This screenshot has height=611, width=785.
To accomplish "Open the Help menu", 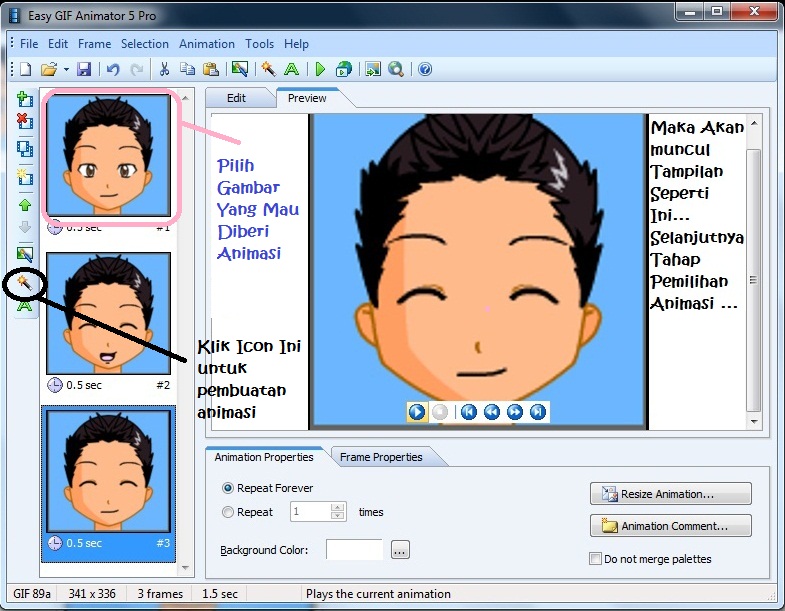I will pyautogui.click(x=296, y=44).
